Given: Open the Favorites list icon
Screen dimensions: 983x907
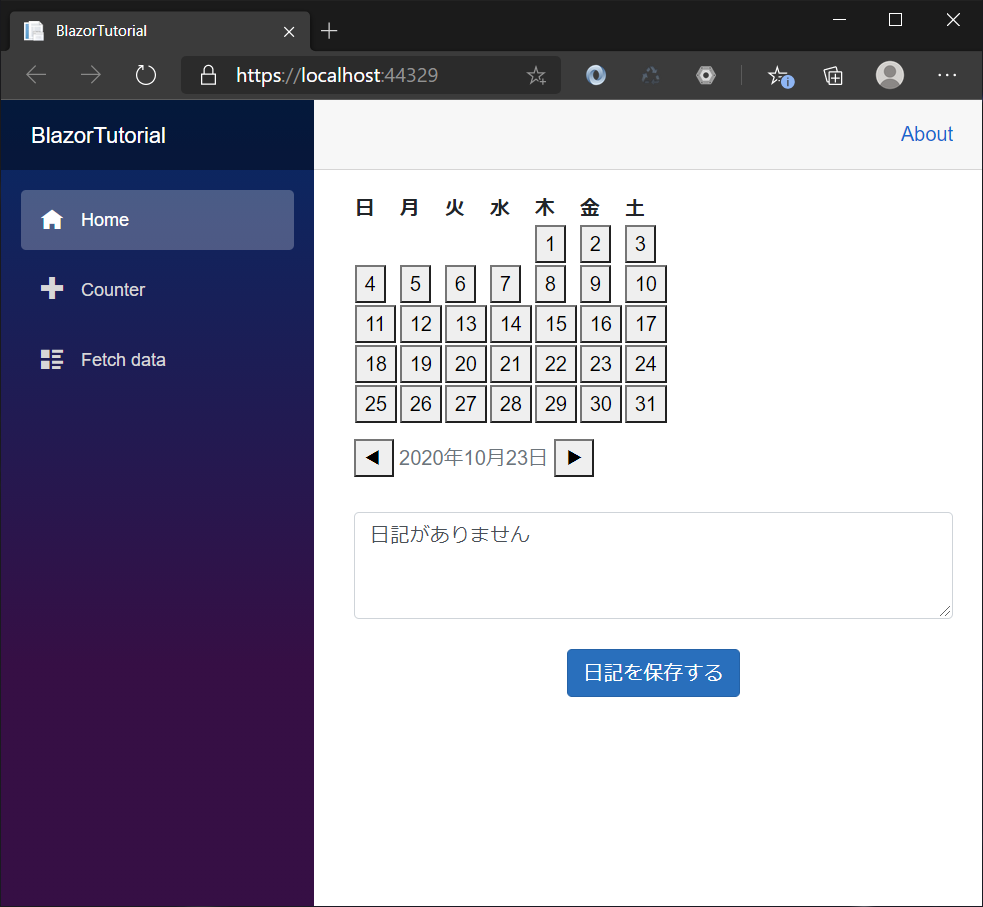Looking at the screenshot, I should [781, 76].
